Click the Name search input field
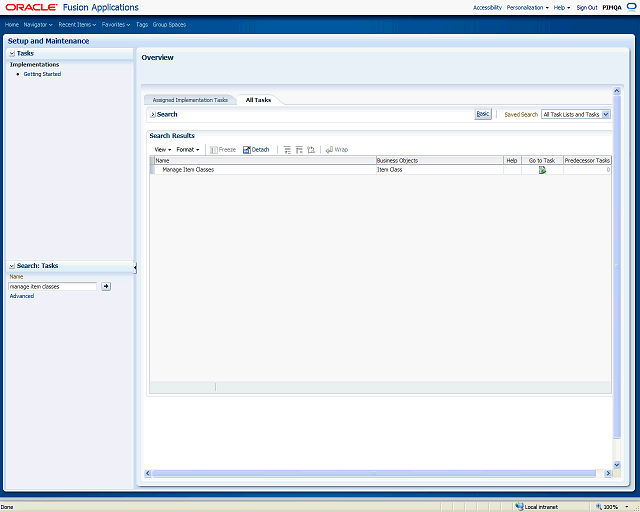This screenshot has height=512, width=640. coord(52,286)
